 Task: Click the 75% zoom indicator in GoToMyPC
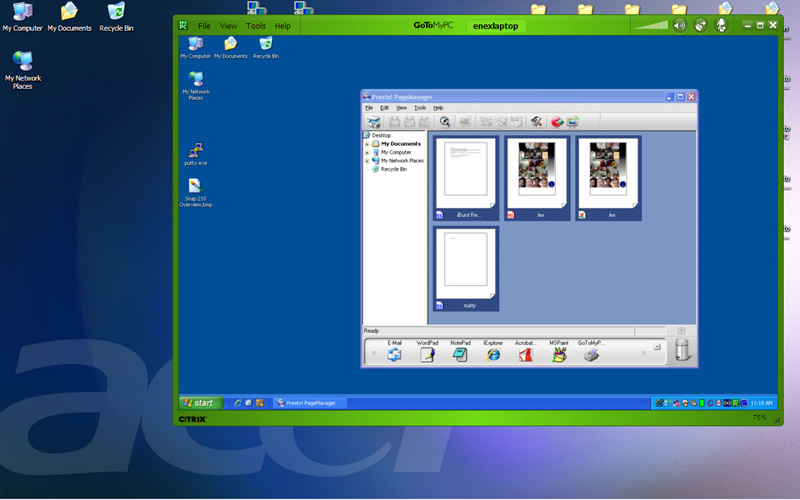[x=759, y=417]
